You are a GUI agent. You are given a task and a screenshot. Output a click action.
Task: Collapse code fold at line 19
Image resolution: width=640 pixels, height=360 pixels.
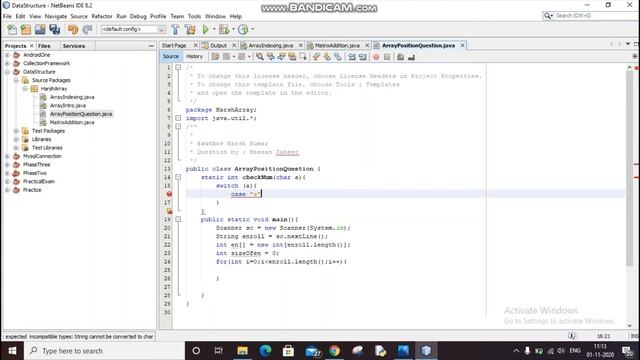click(x=178, y=219)
